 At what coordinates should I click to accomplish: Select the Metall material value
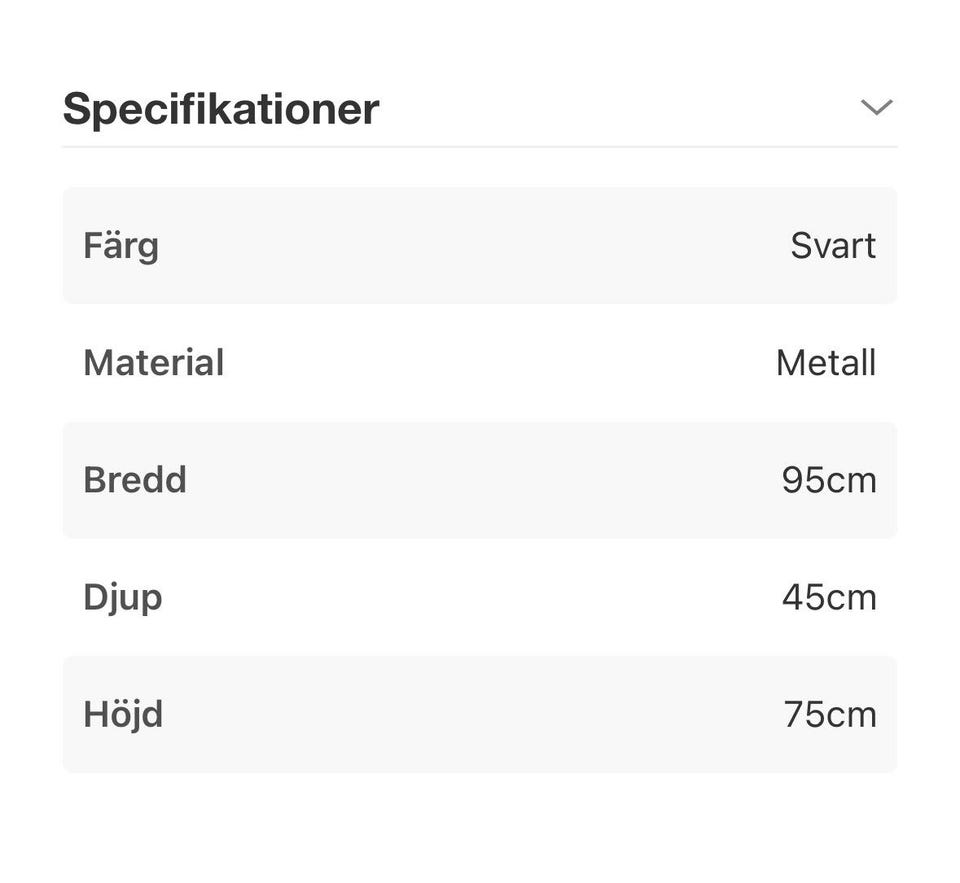[826, 362]
